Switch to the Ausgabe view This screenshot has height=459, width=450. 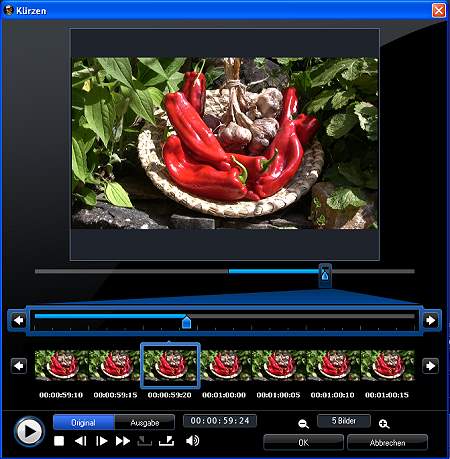(x=145, y=422)
